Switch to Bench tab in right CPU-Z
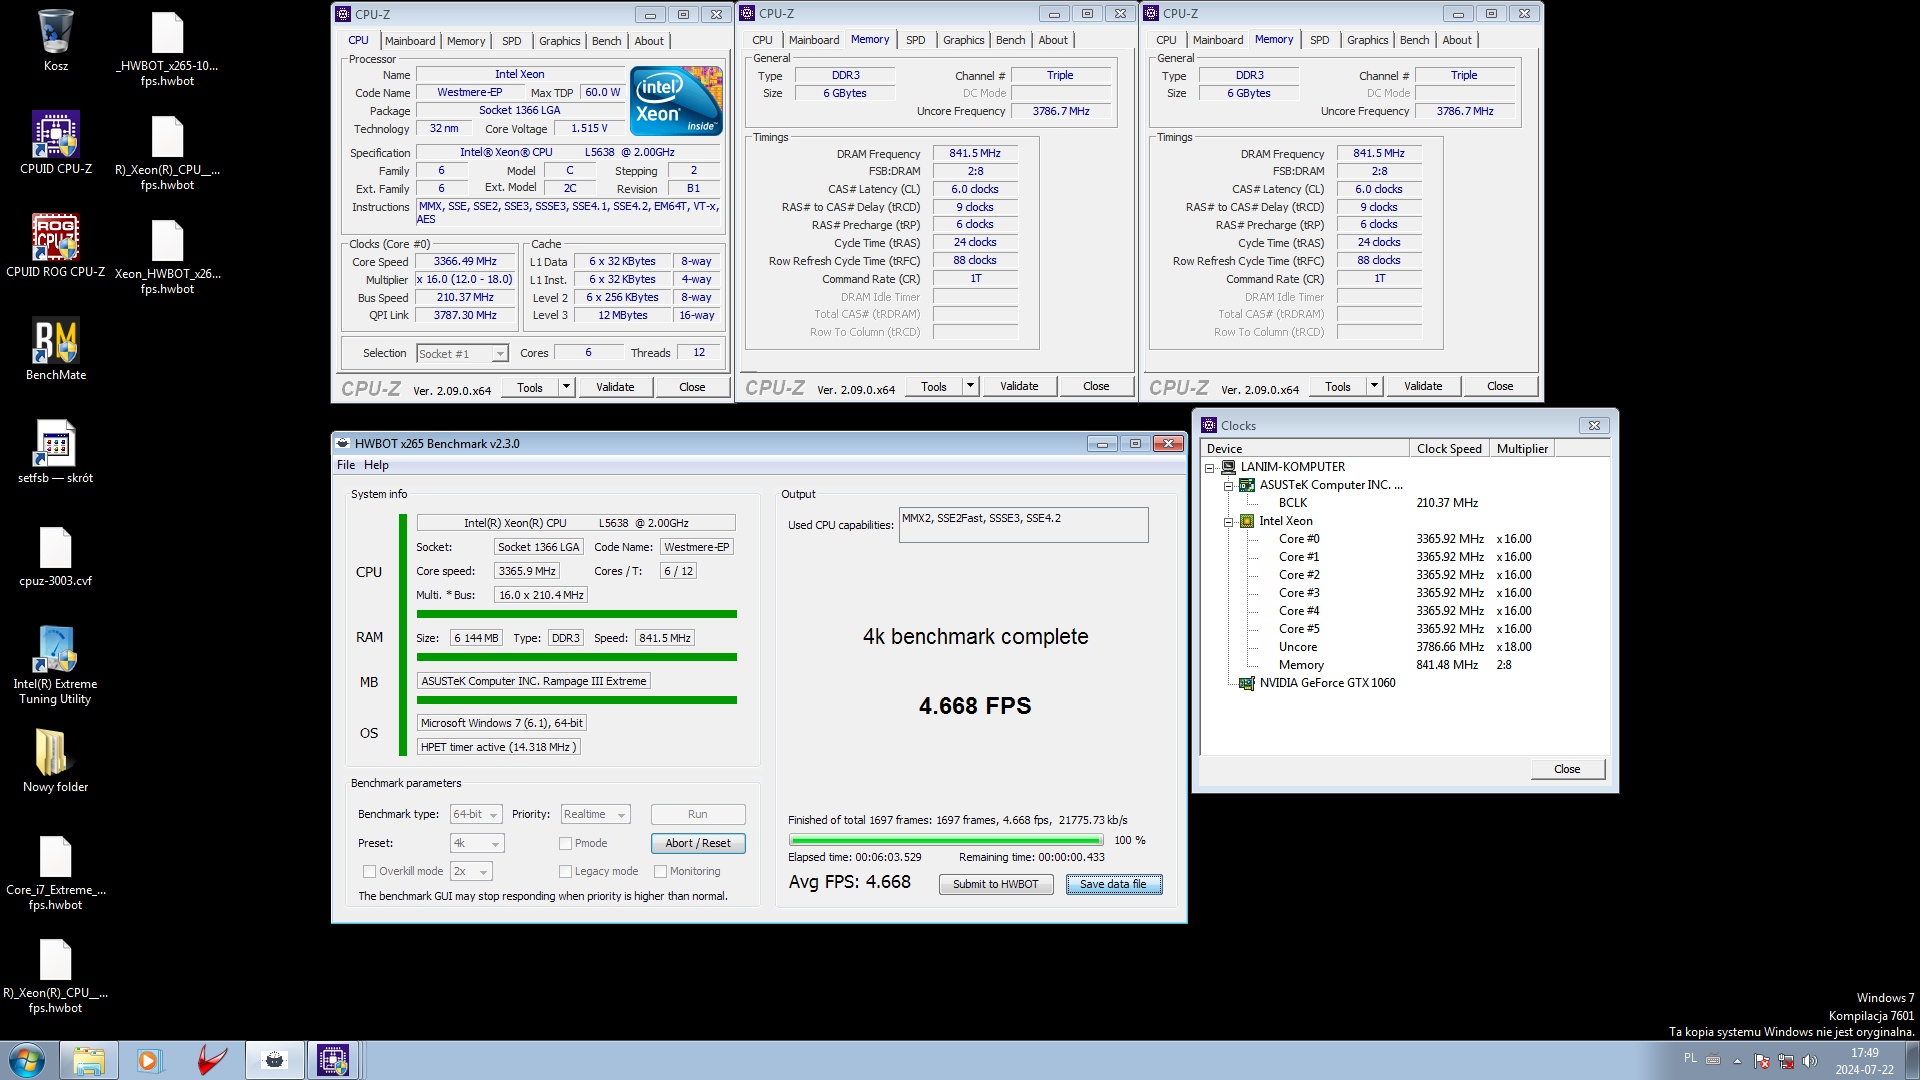This screenshot has height=1080, width=1920. (x=1414, y=40)
